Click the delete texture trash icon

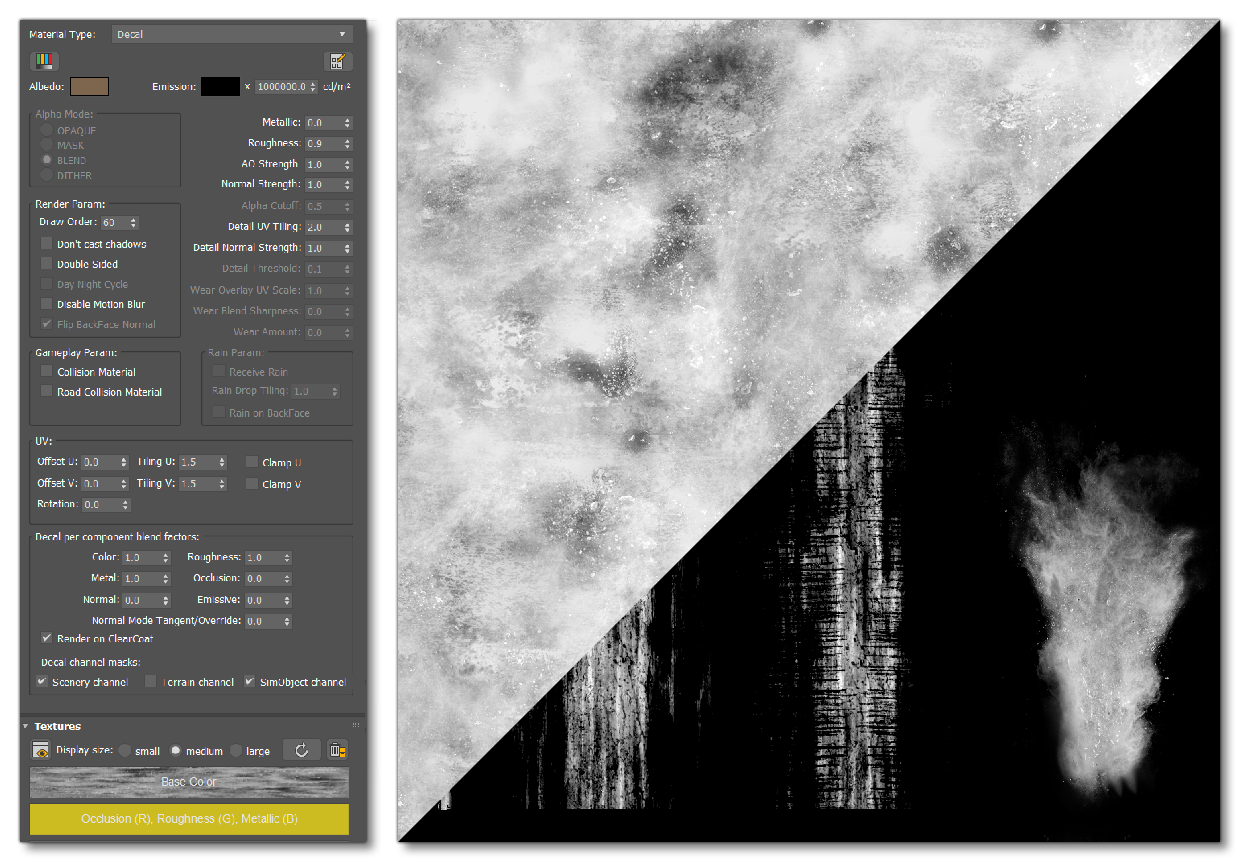tap(338, 750)
